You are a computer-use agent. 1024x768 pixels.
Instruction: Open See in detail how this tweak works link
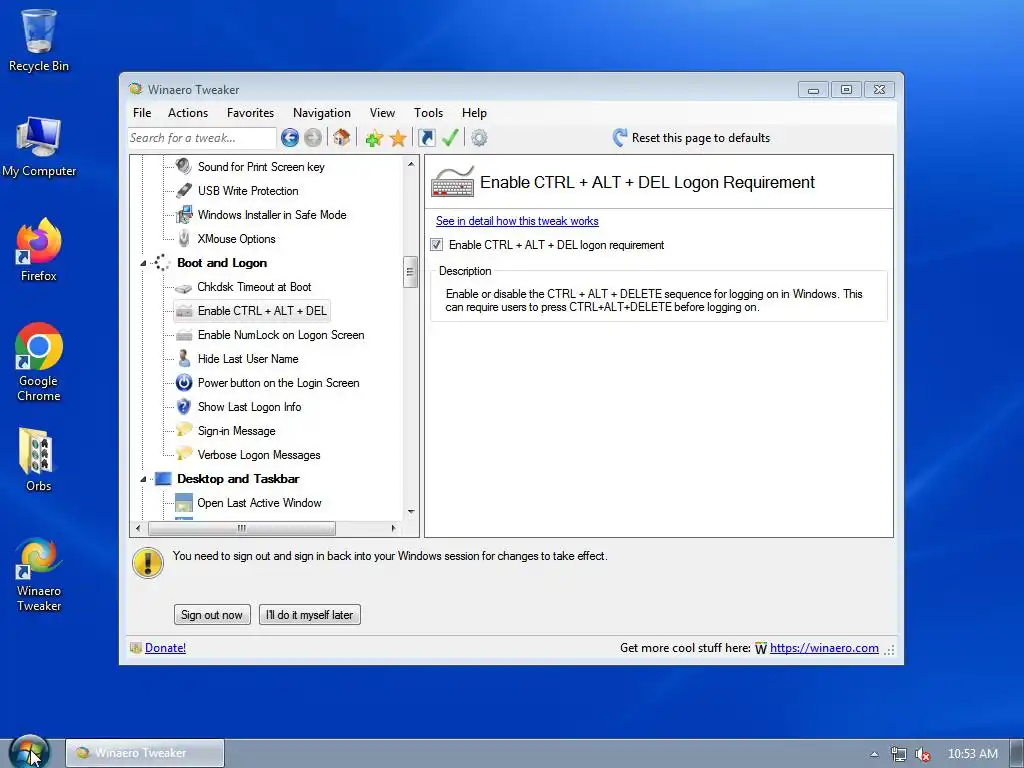pyautogui.click(x=517, y=221)
